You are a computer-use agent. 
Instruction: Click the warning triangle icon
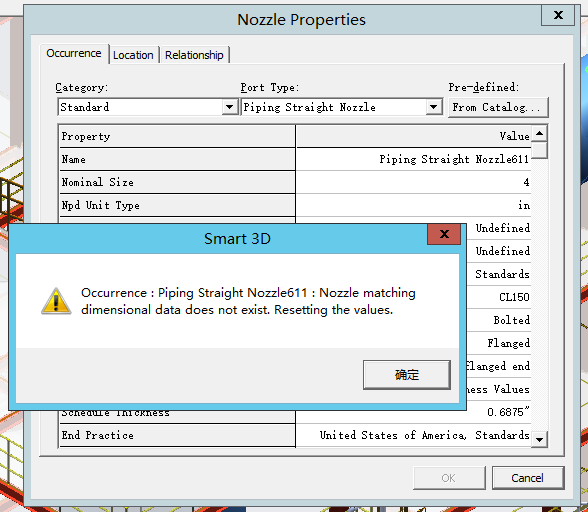pyautogui.click(x=56, y=301)
